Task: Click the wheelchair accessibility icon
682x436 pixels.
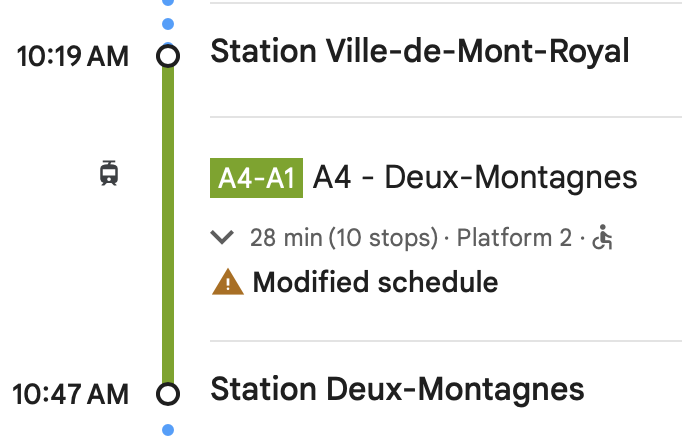Action: pos(602,238)
